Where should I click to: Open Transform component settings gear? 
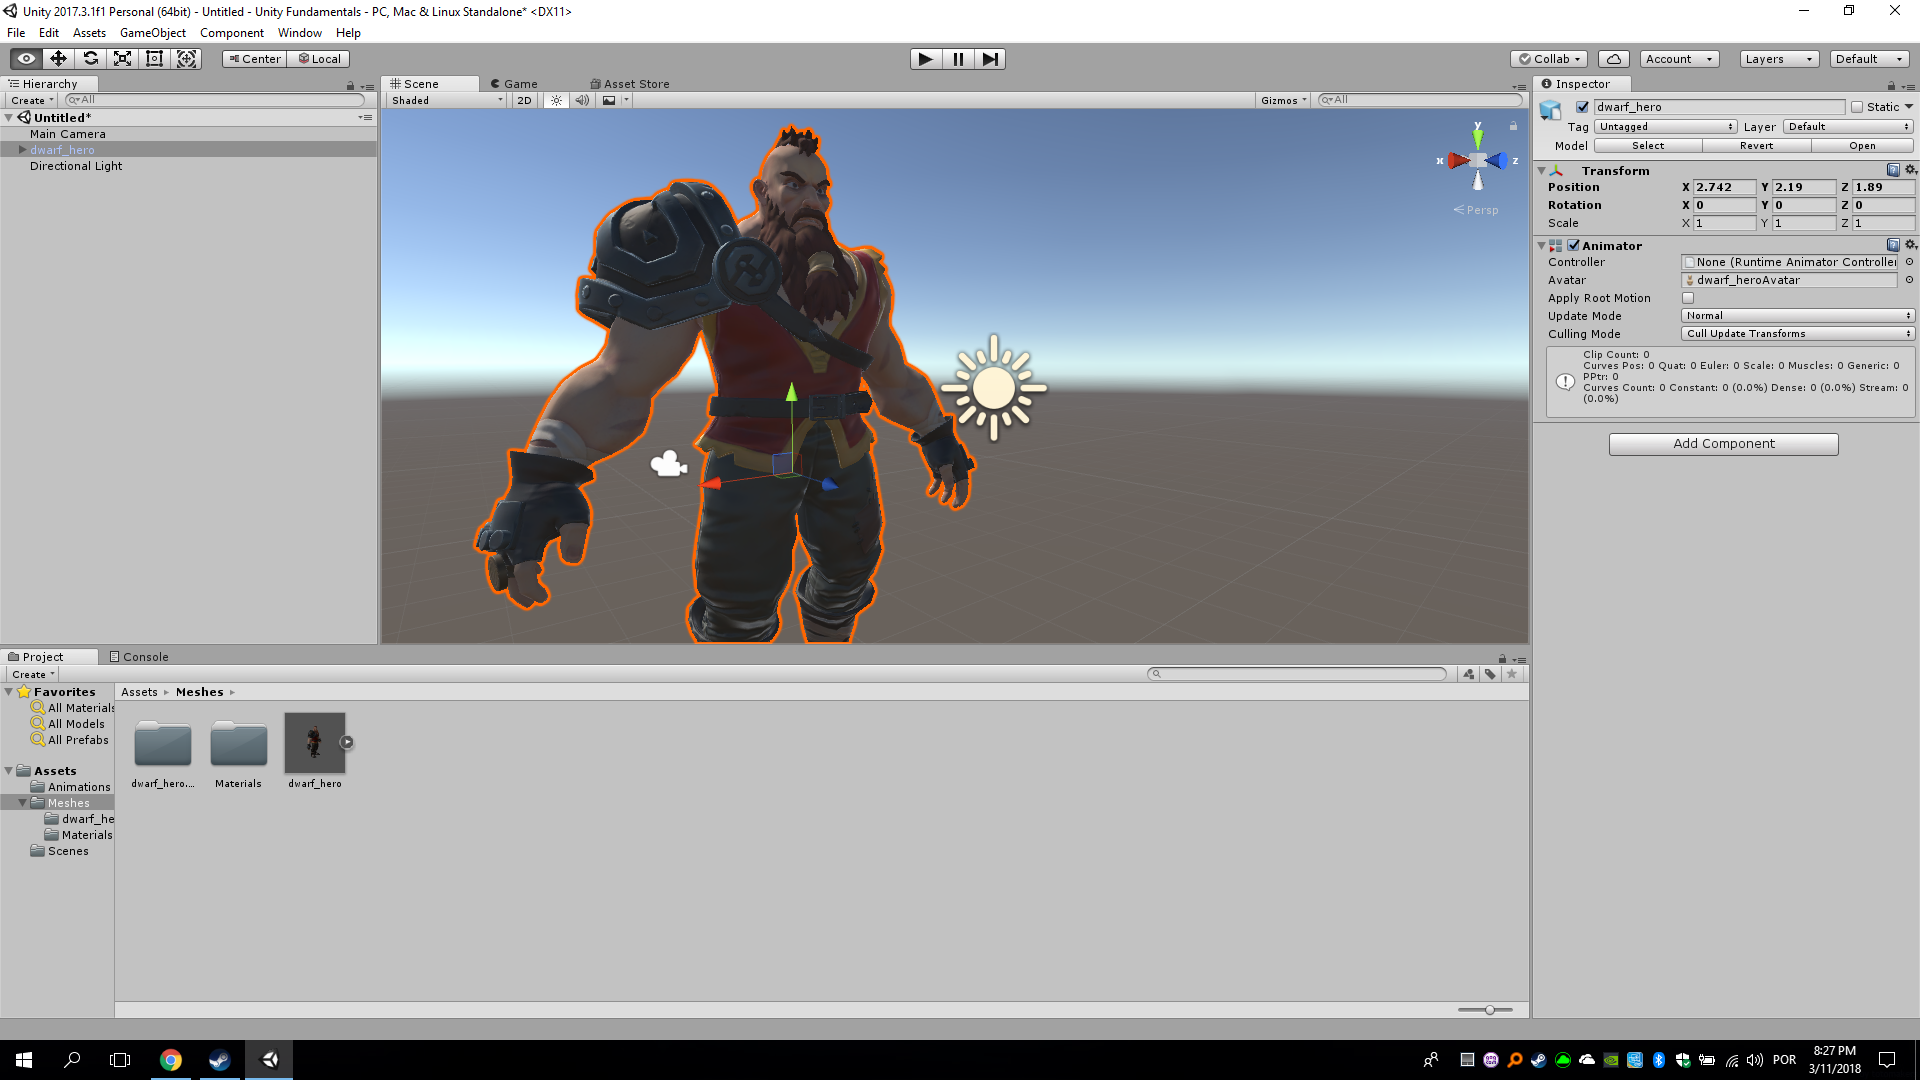[x=1910, y=170]
